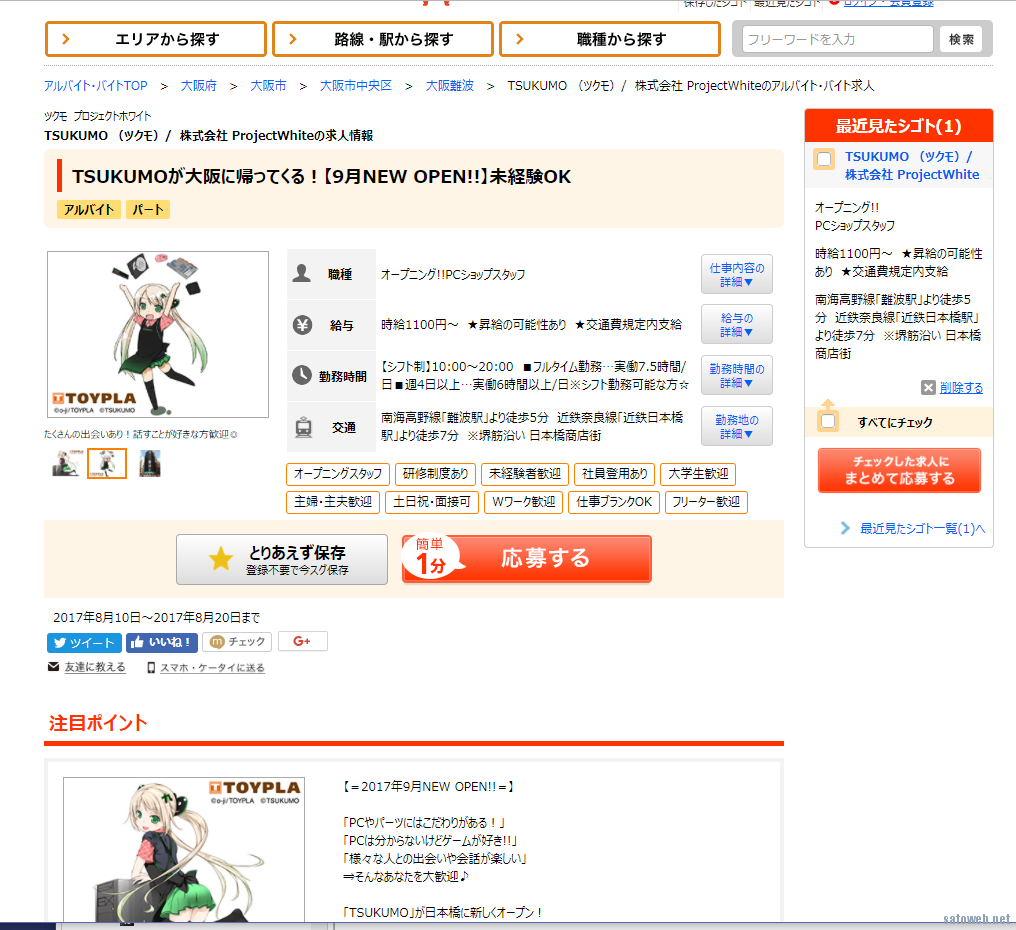
Task: Click the アルバイト employment type badge
Action: pyautogui.click(x=89, y=209)
